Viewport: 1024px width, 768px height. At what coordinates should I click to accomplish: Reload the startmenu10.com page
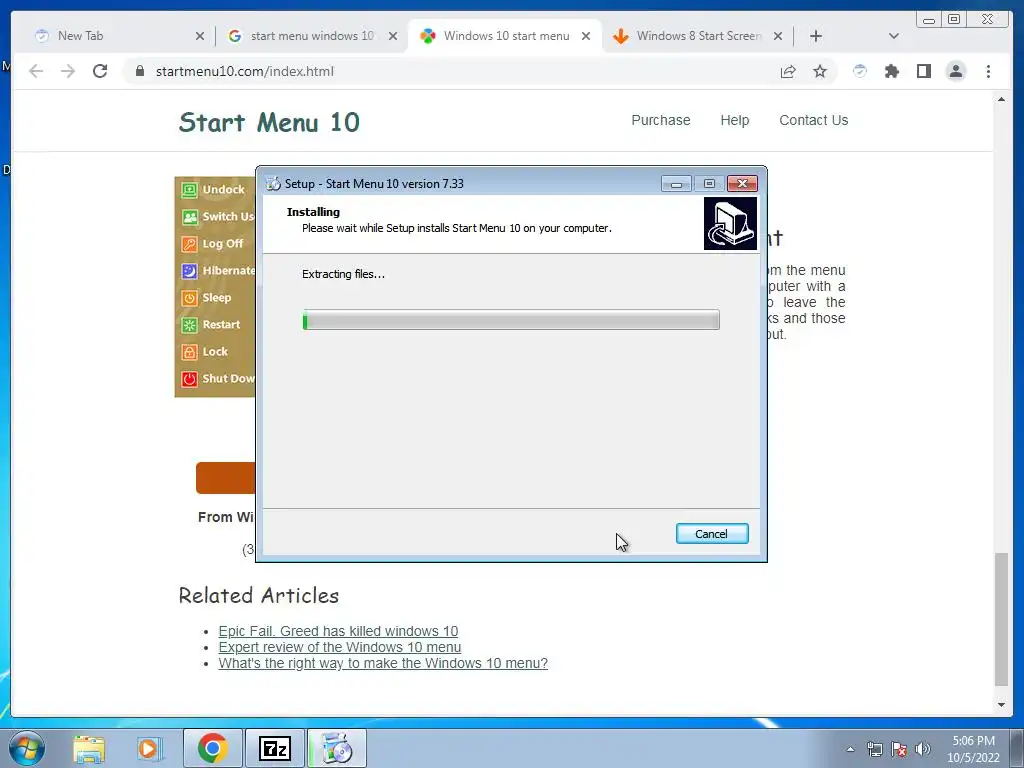click(100, 71)
